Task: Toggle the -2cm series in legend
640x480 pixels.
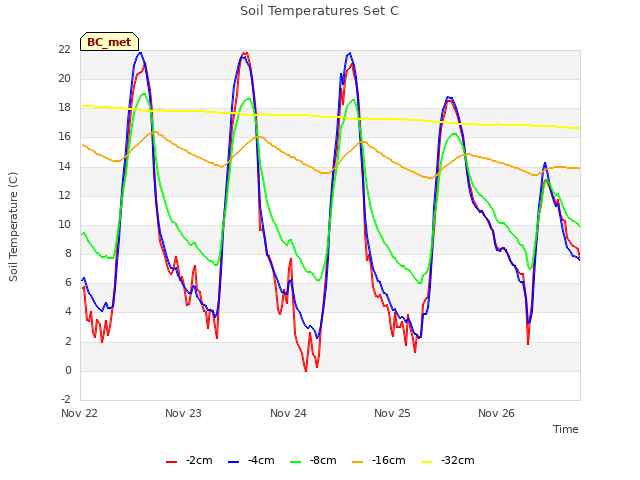Action: pyautogui.click(x=189, y=460)
